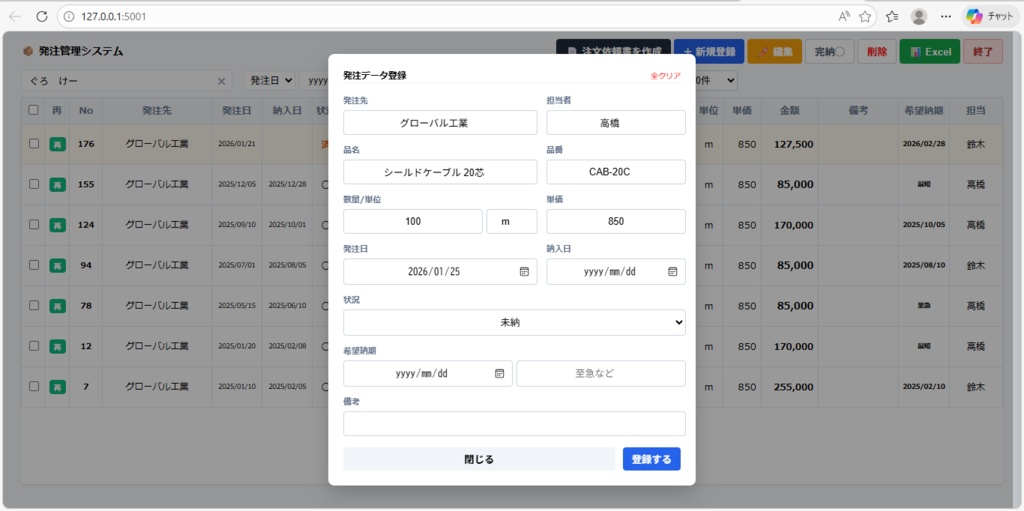Click the 希望納期 column header

coord(923,110)
